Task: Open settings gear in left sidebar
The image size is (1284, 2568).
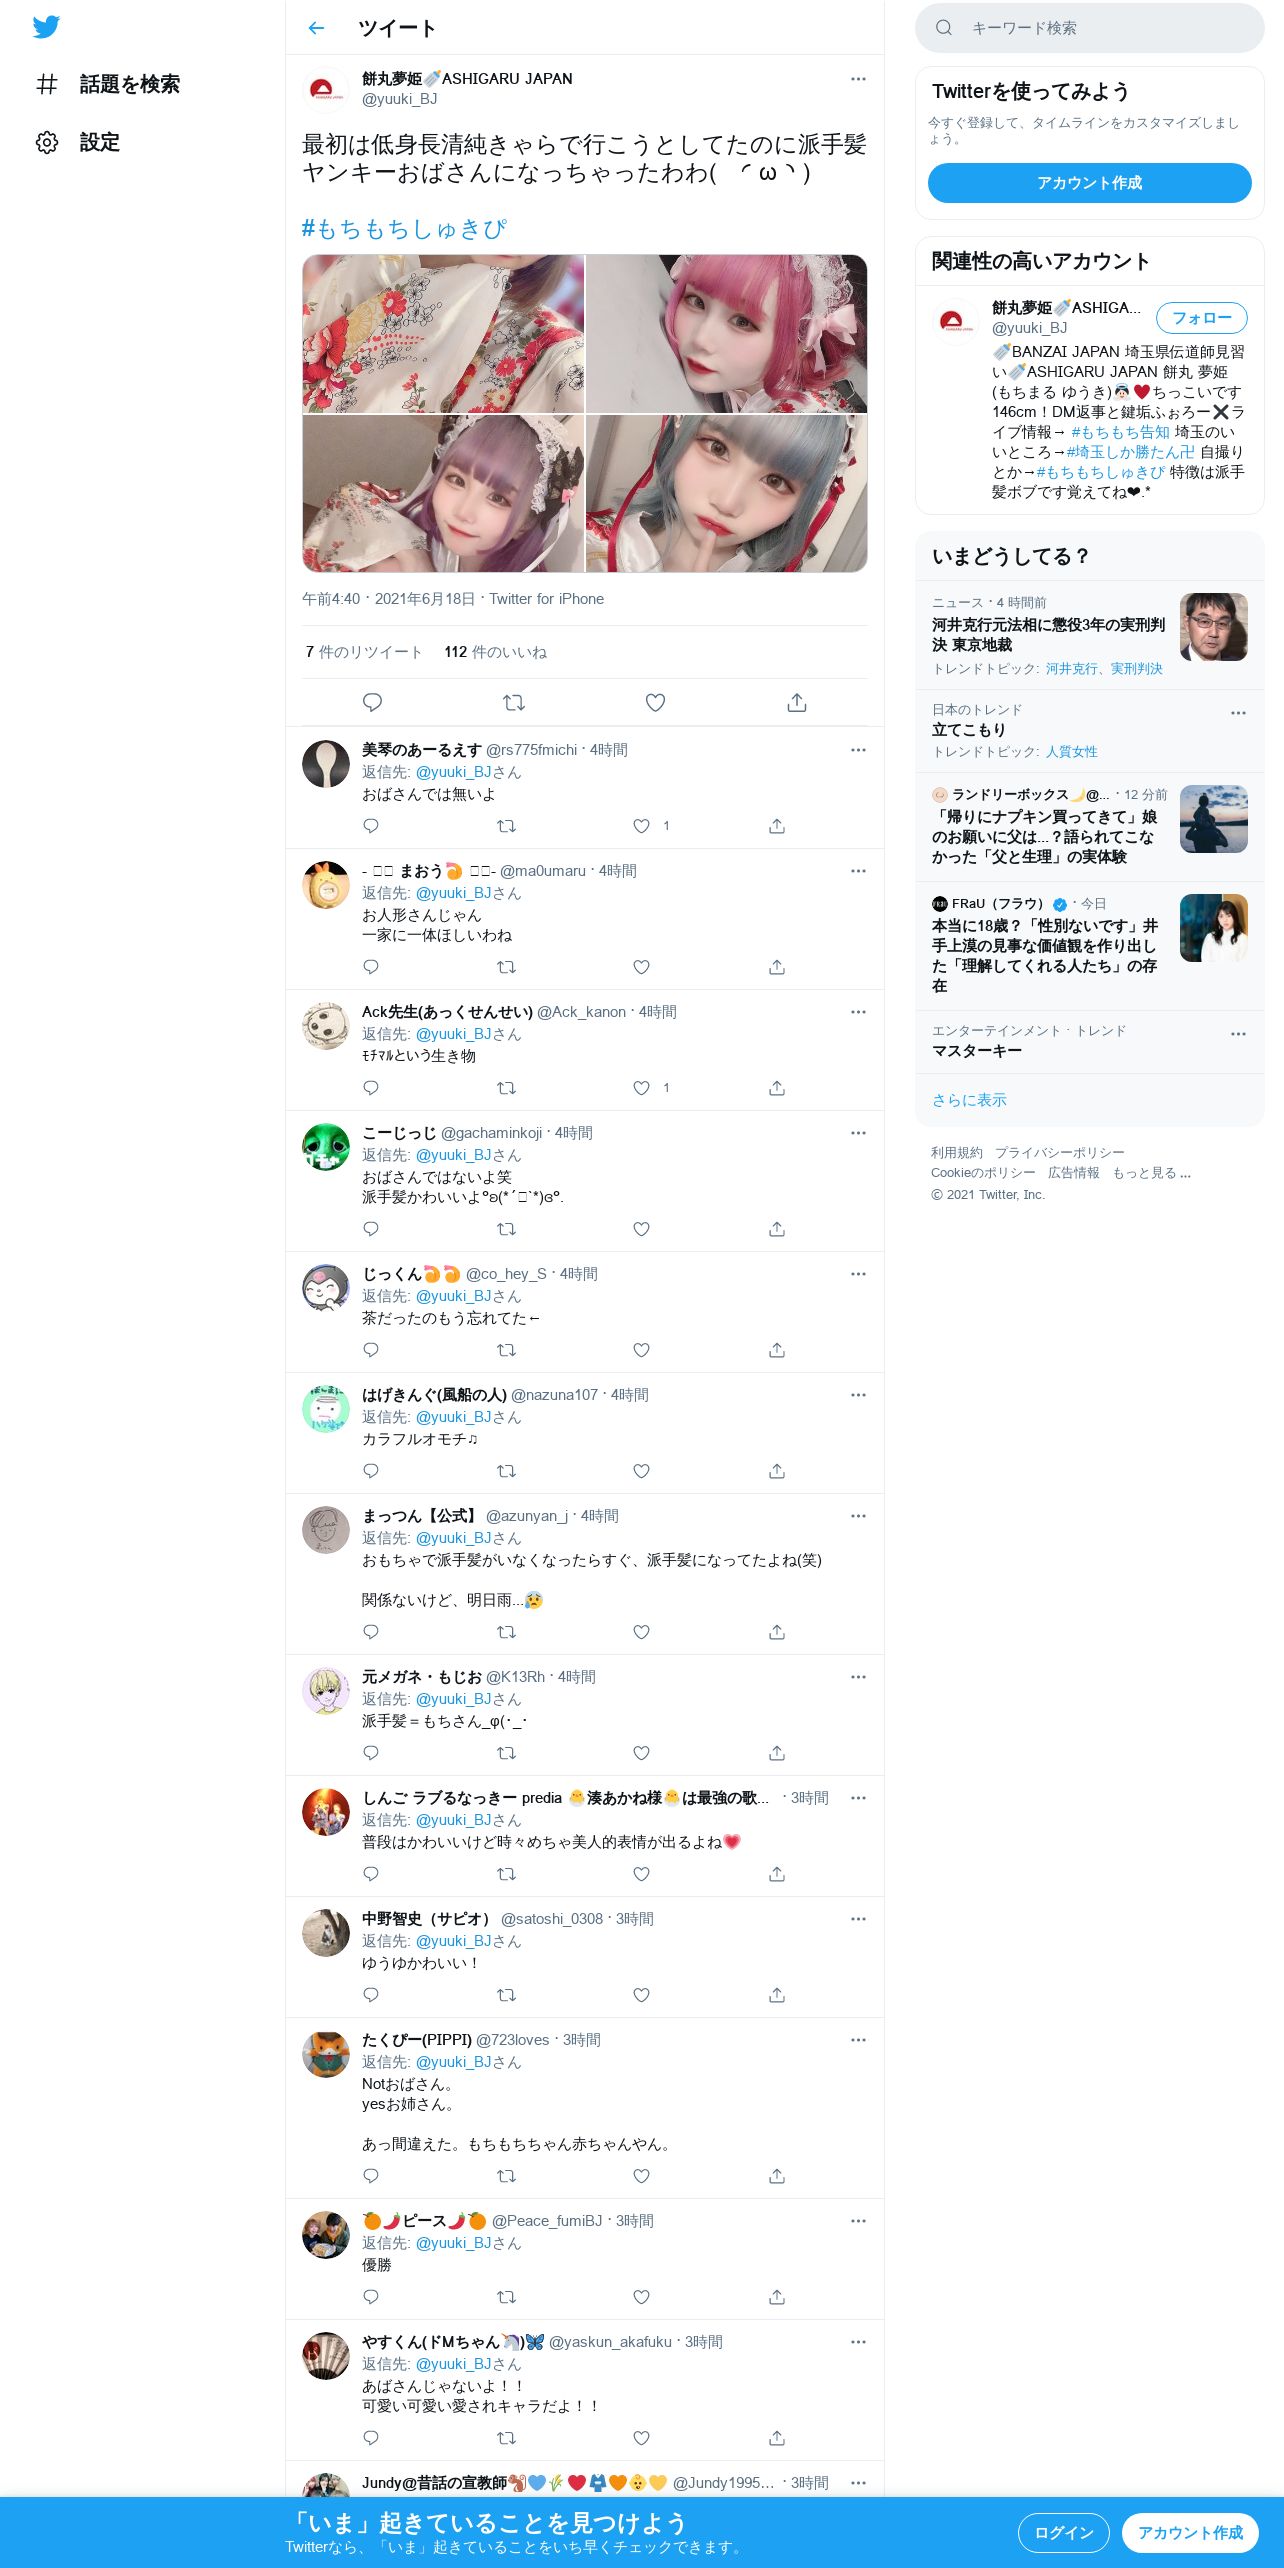Action: [x=47, y=142]
